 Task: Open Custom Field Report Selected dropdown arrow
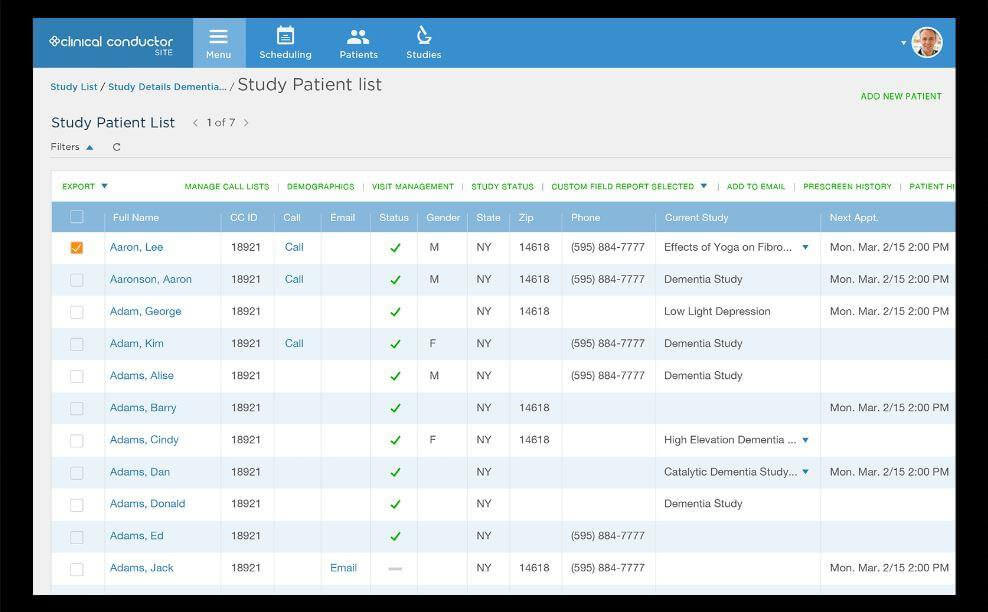[x=704, y=186]
